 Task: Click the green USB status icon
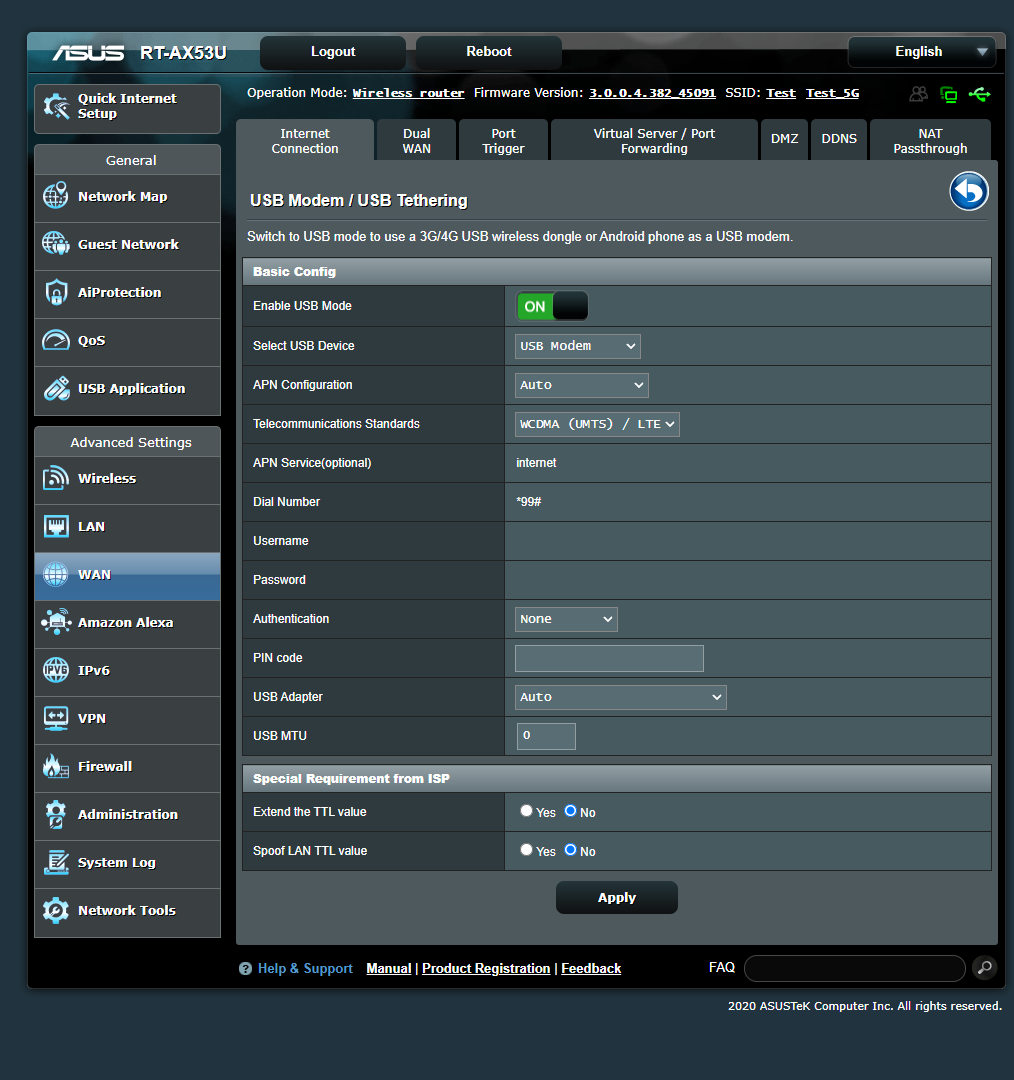pos(980,94)
